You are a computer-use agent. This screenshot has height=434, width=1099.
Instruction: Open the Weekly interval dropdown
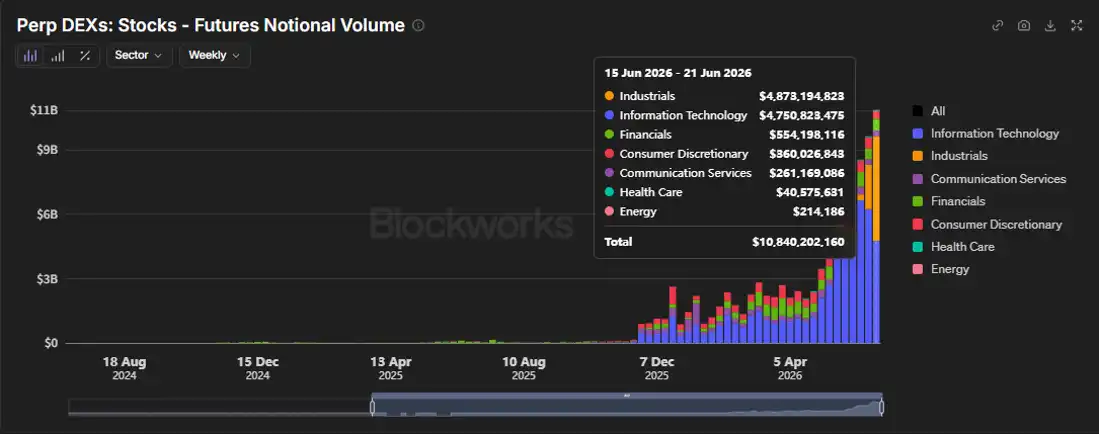214,55
